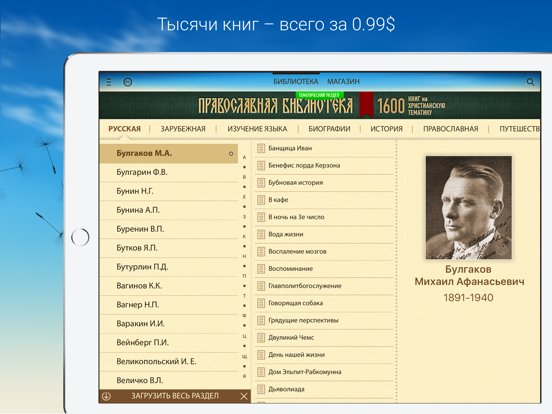
Task: Open Православная библиотека banner
Action: (x=320, y=105)
